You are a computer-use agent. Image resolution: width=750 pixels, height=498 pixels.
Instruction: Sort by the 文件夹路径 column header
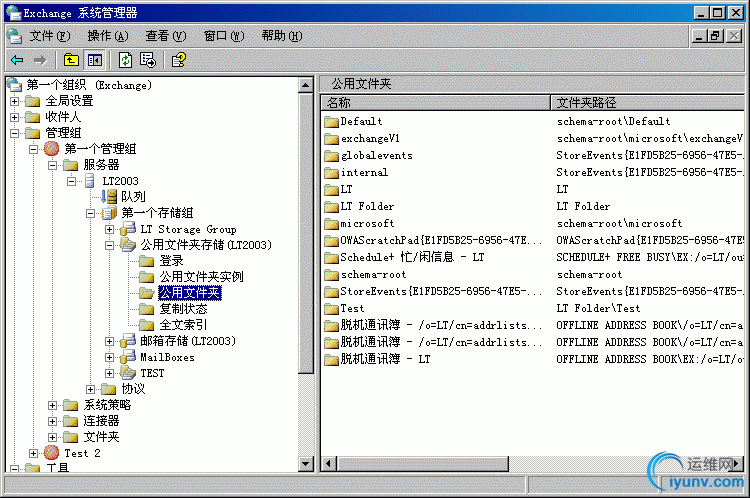(x=648, y=102)
